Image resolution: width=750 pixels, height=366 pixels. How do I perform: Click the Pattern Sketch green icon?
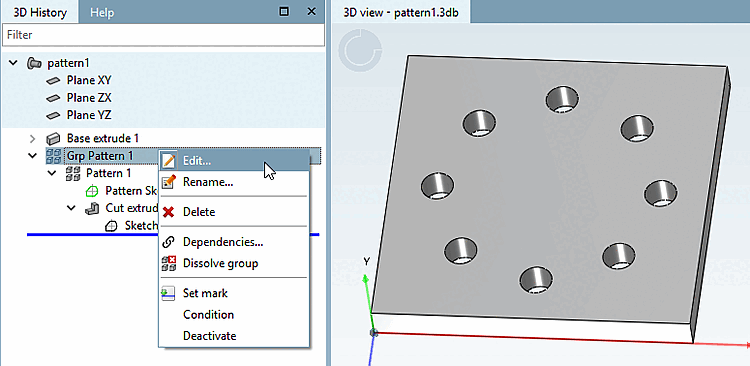tap(91, 191)
